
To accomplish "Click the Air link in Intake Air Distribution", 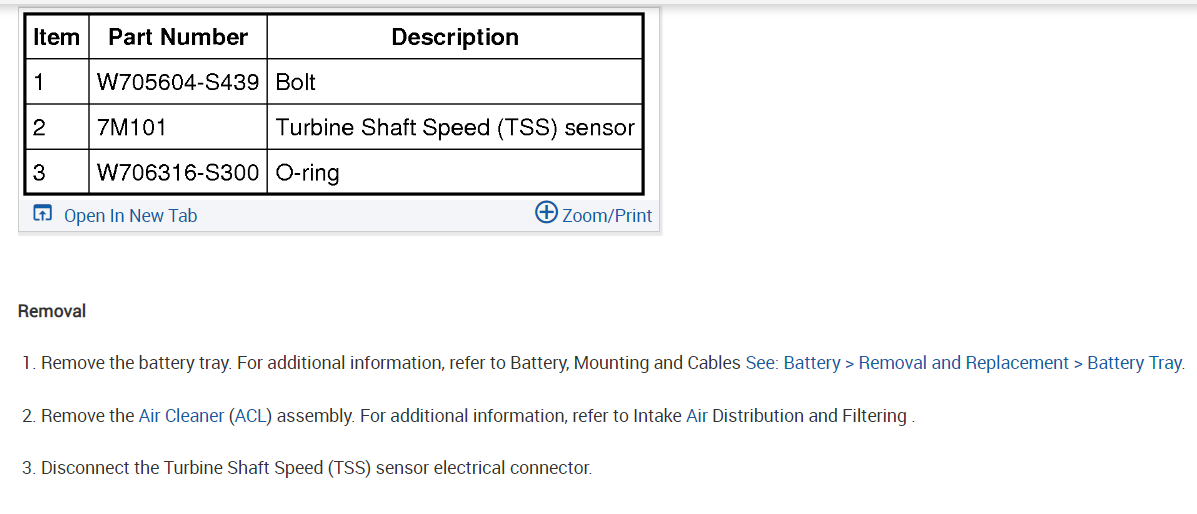I will point(697,415).
